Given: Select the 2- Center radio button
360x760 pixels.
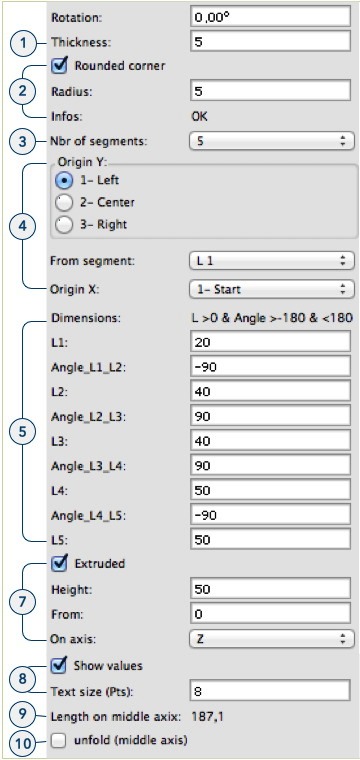Looking at the screenshot, I should (x=63, y=203).
